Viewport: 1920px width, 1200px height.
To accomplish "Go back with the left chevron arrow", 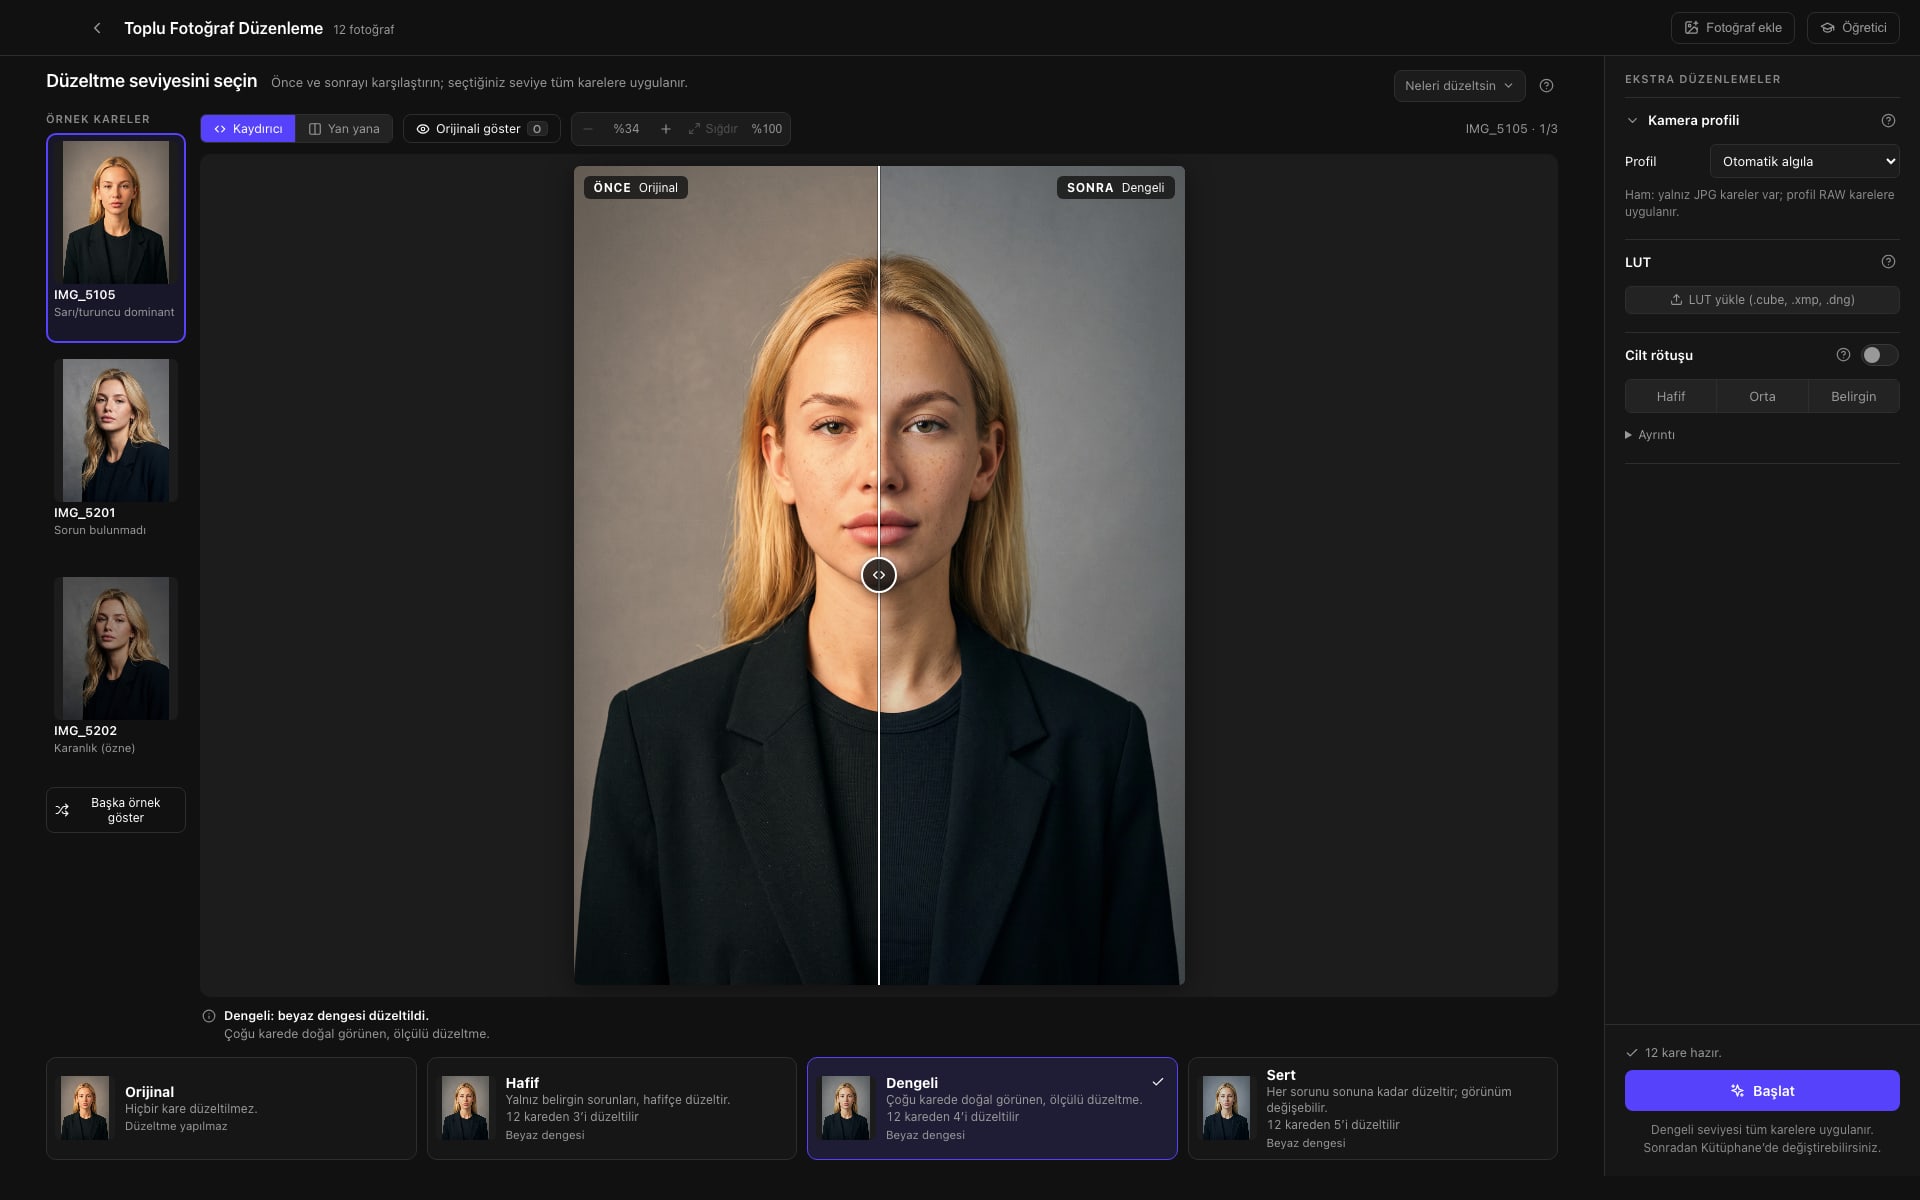I will 97,28.
